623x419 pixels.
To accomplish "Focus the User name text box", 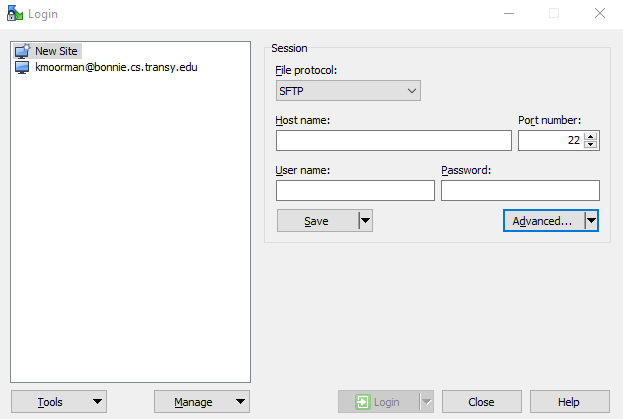I will pyautogui.click(x=355, y=190).
